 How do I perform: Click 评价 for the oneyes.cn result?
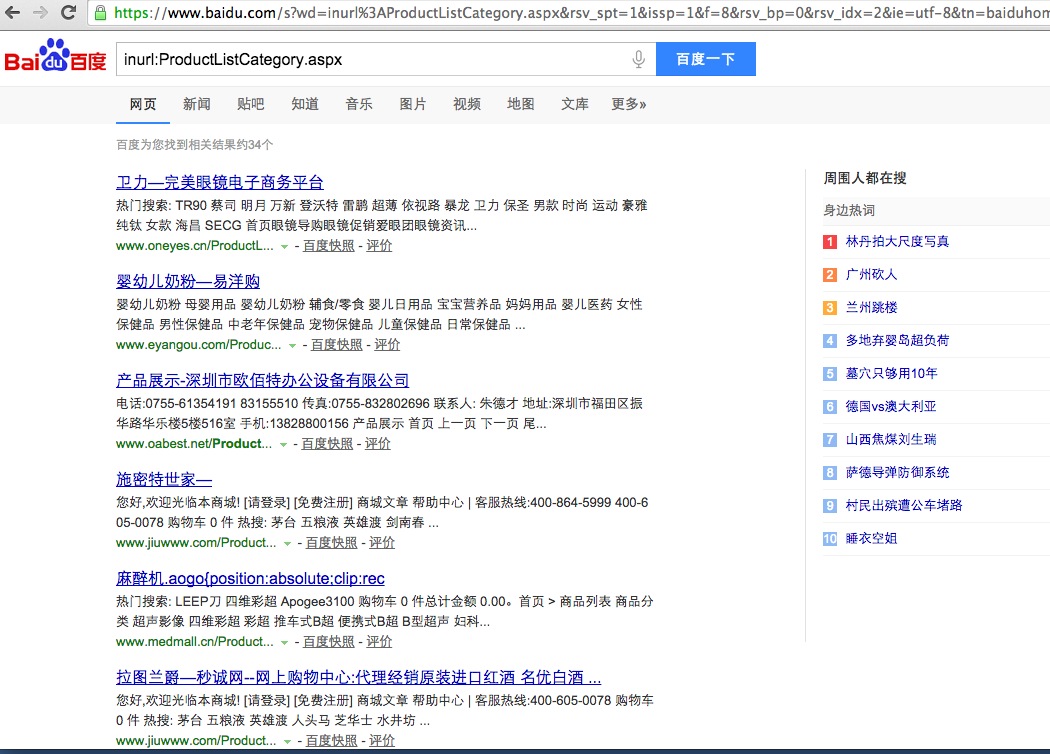[x=379, y=246]
